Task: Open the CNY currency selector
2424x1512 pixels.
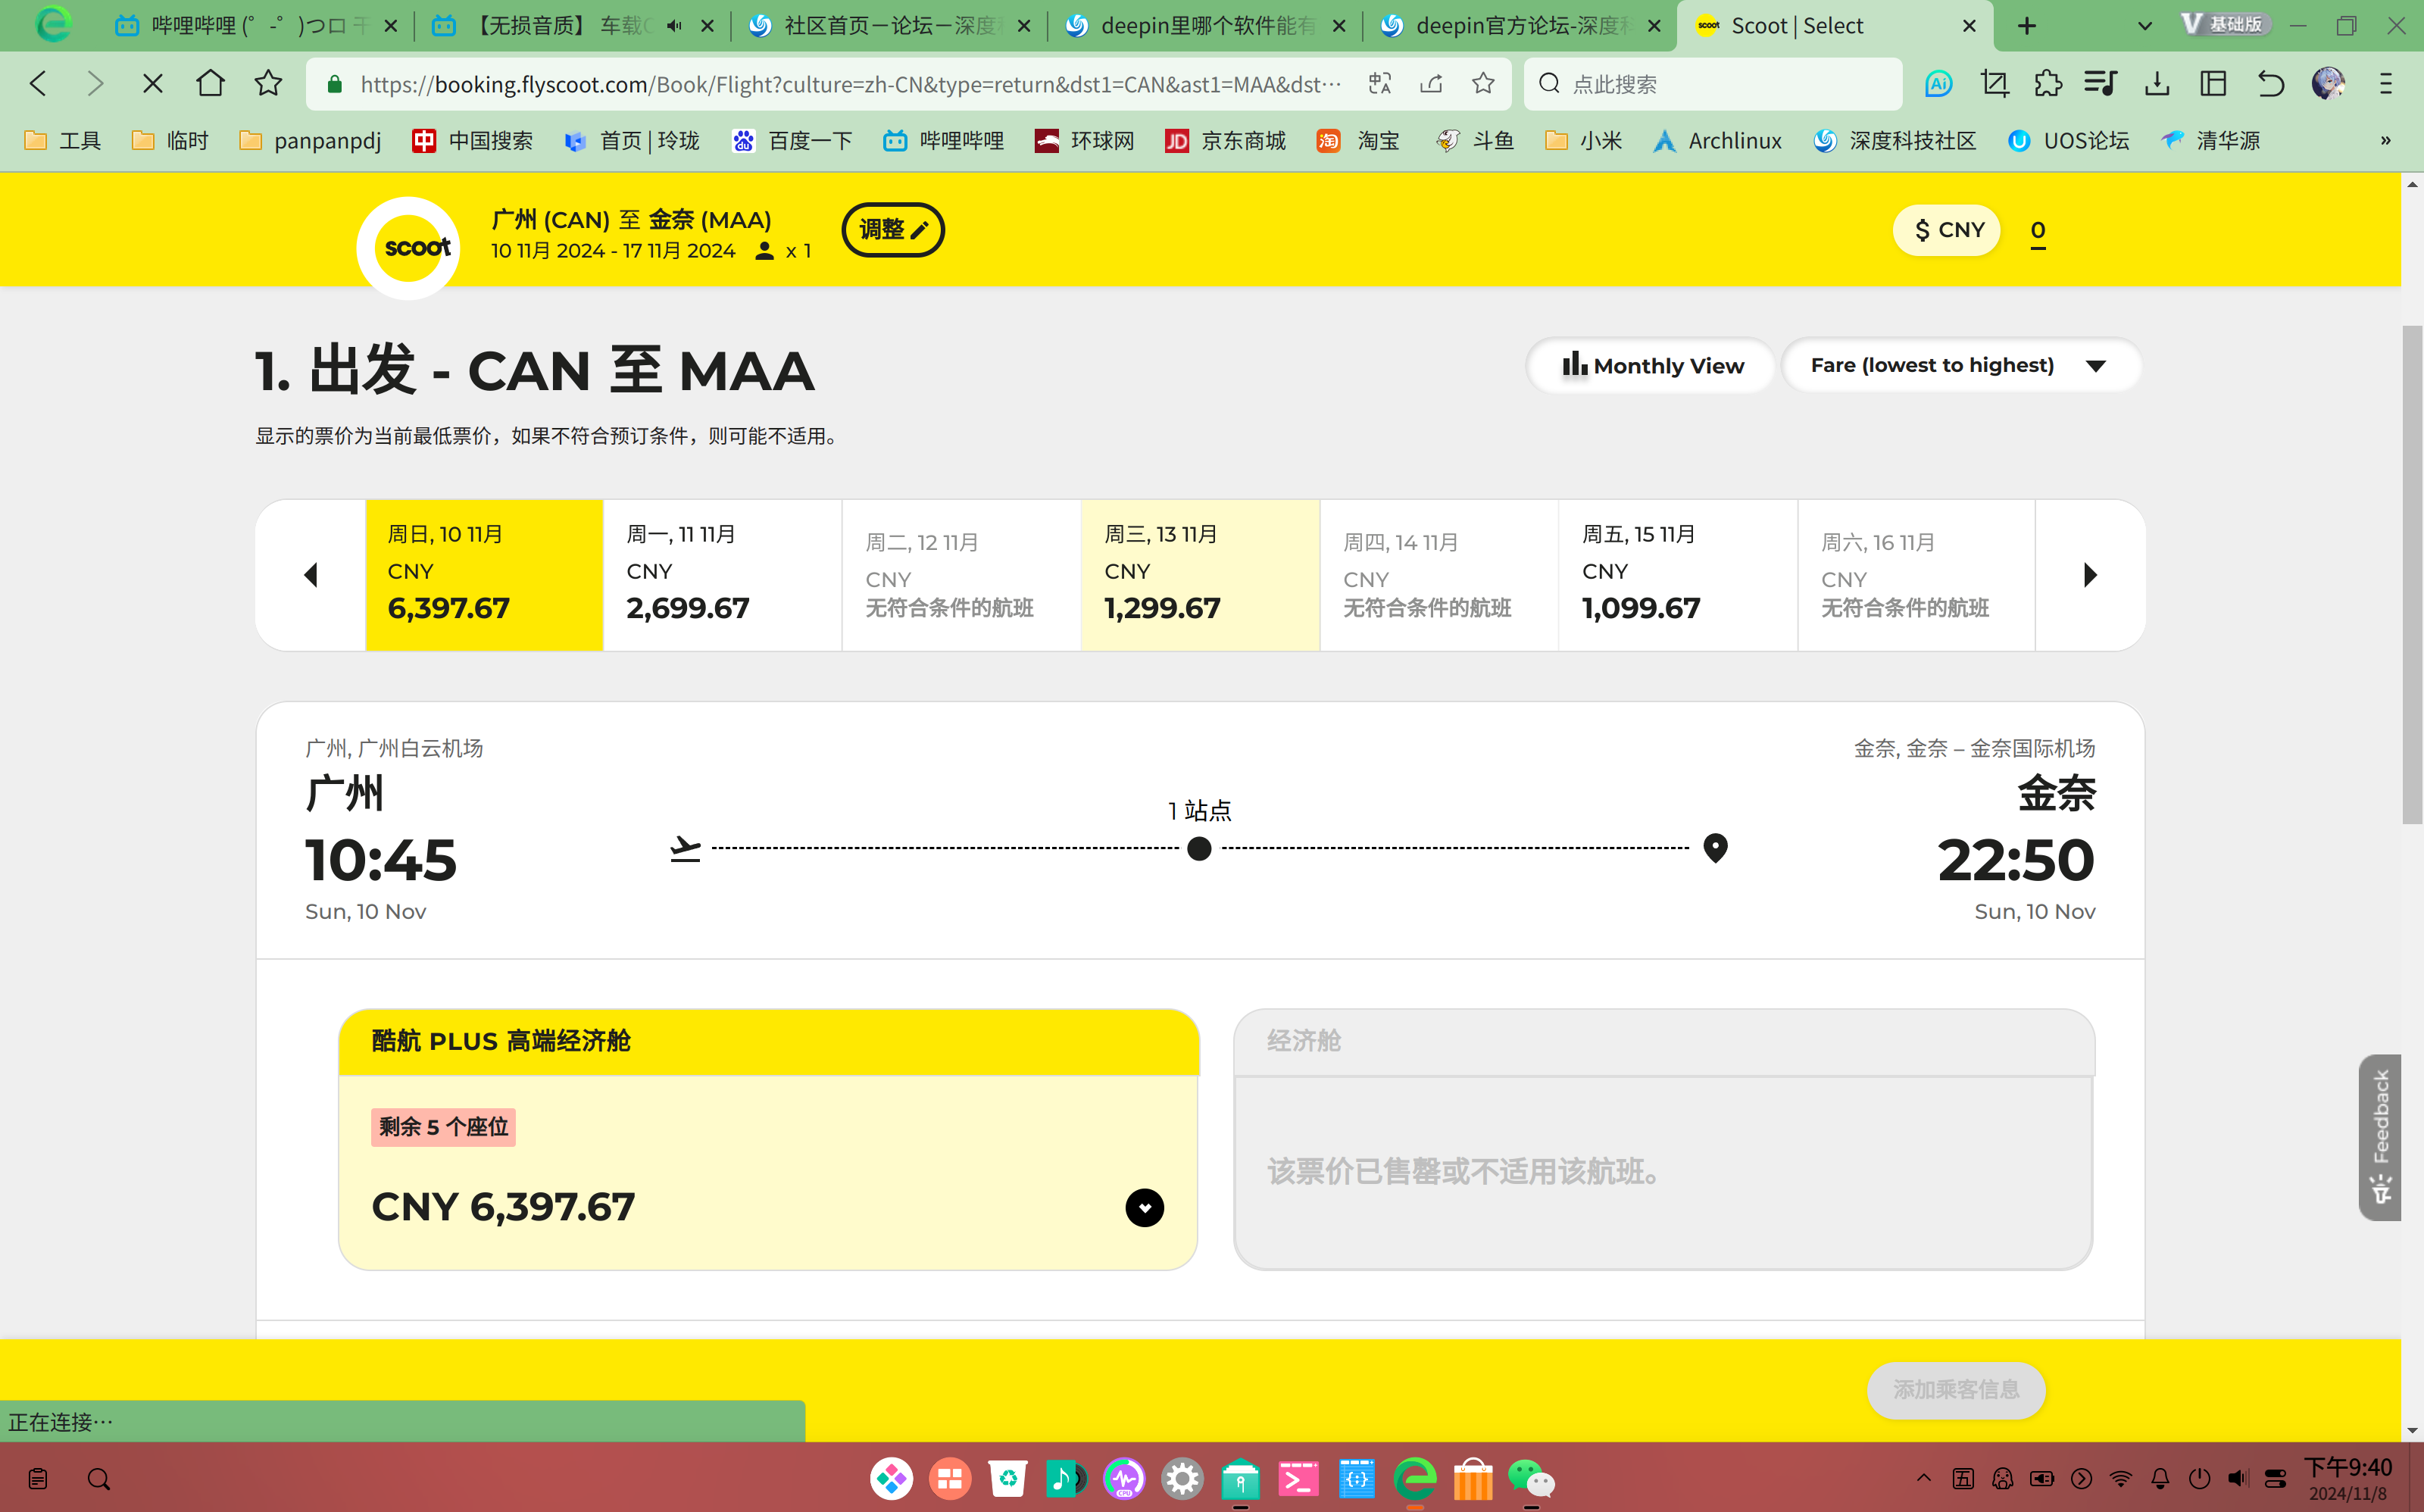Action: (1948, 230)
